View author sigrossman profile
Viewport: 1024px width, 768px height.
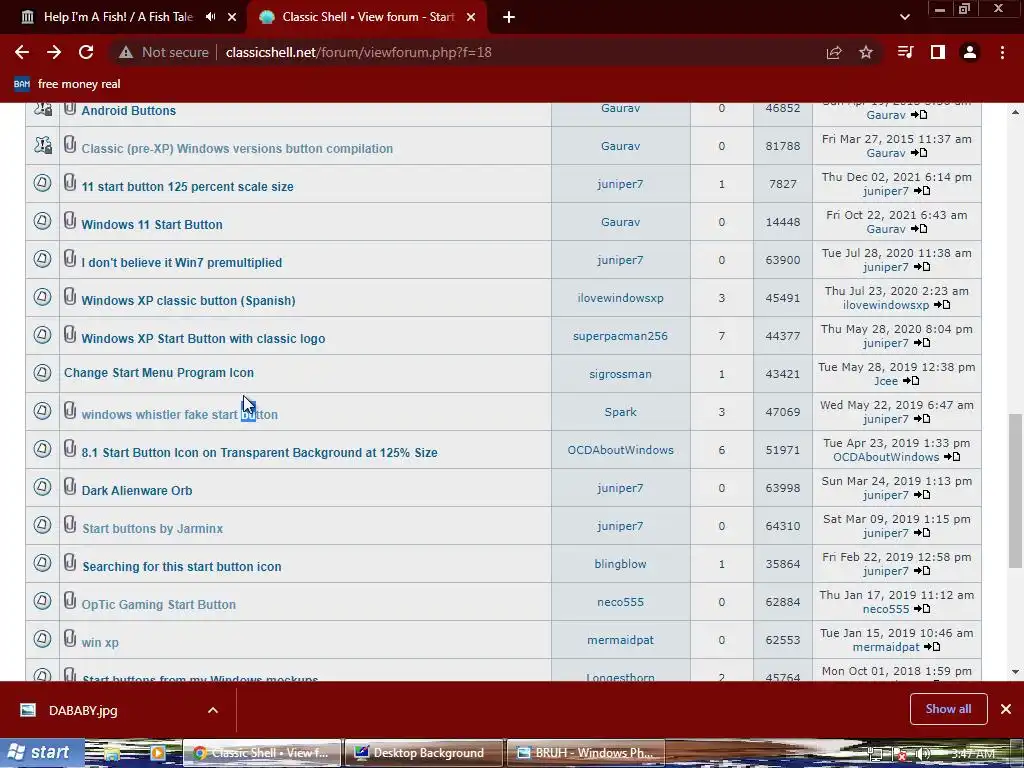point(620,374)
